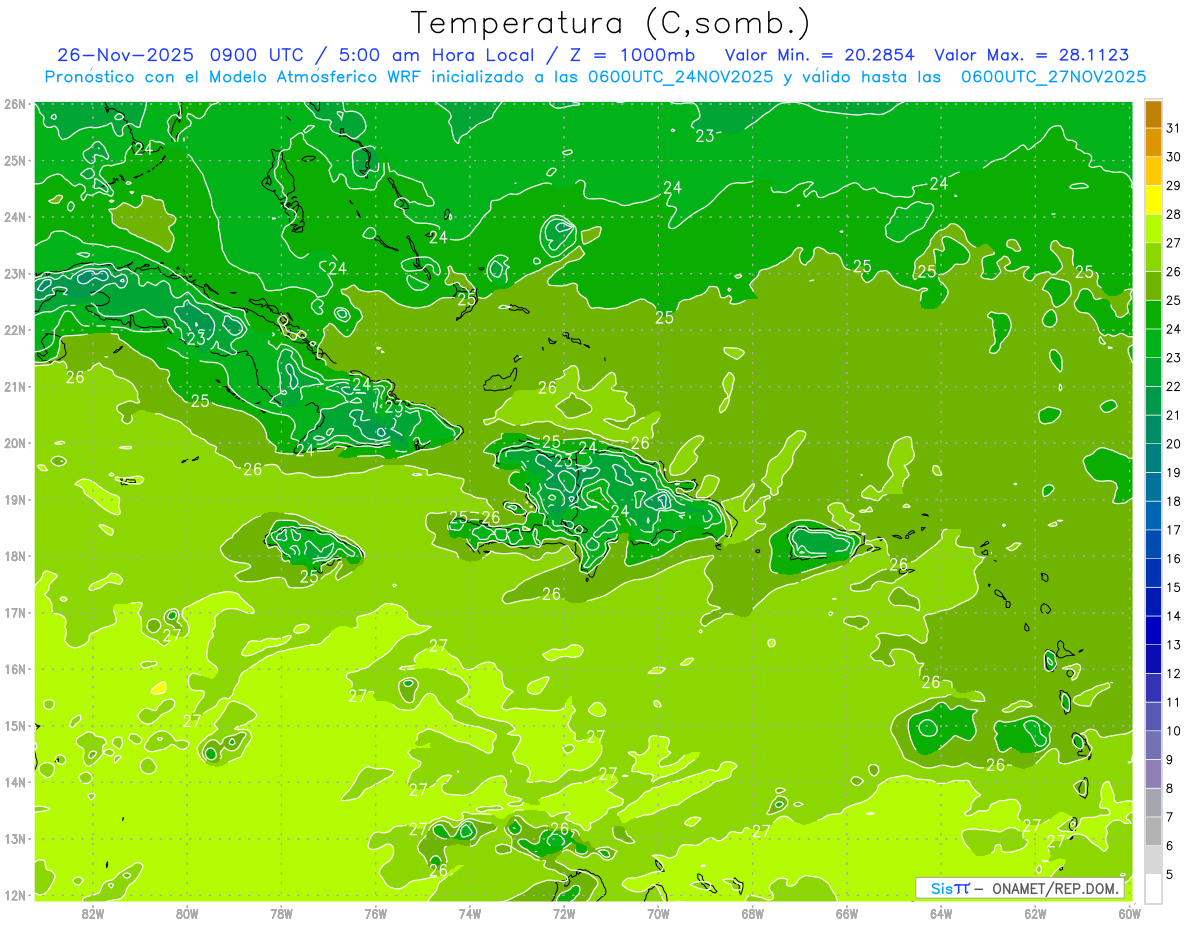Pick the orange colorbar swatch between 30 and 31
This screenshot has width=1200, height=927.
1153,142
